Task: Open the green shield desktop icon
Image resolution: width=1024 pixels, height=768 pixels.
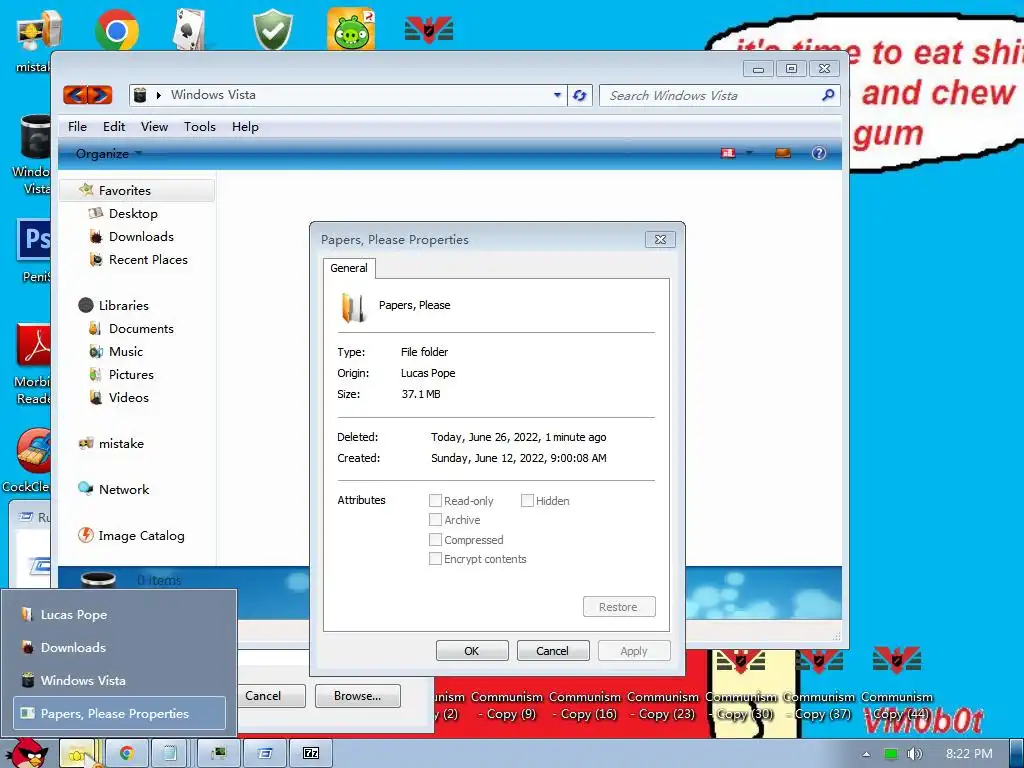Action: click(x=272, y=29)
